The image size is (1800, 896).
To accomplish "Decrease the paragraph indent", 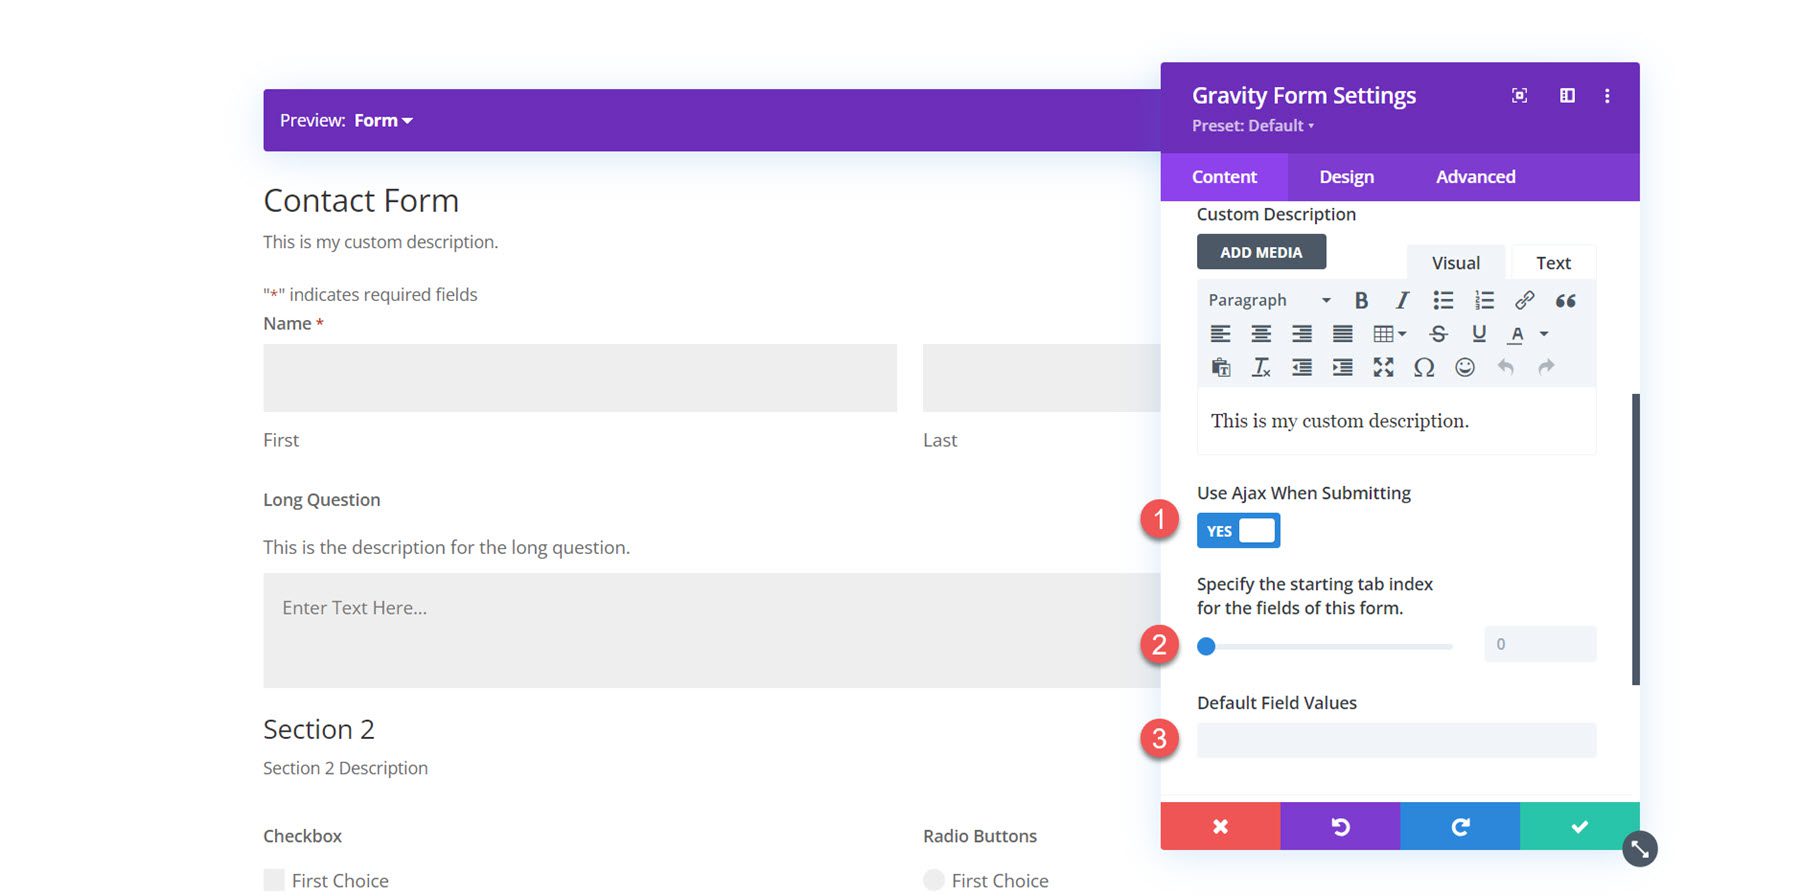I will [x=1302, y=367].
